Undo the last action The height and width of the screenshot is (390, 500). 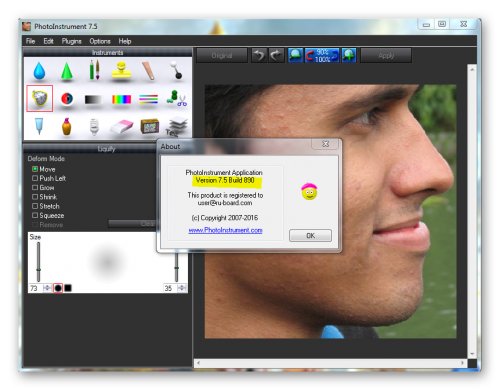(259, 55)
